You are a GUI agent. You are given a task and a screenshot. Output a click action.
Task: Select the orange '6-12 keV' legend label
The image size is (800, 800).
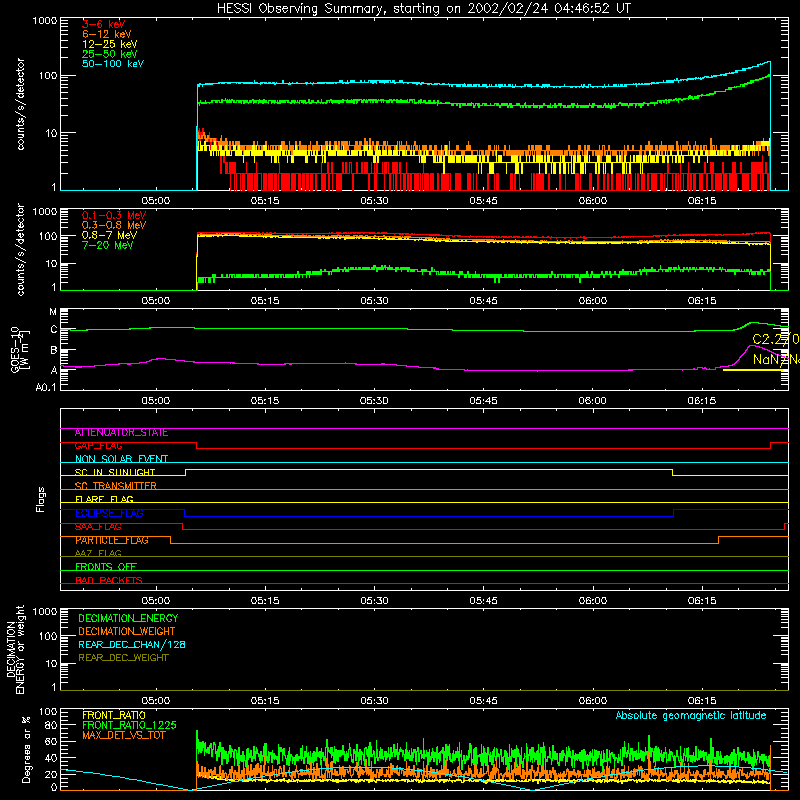pos(107,34)
